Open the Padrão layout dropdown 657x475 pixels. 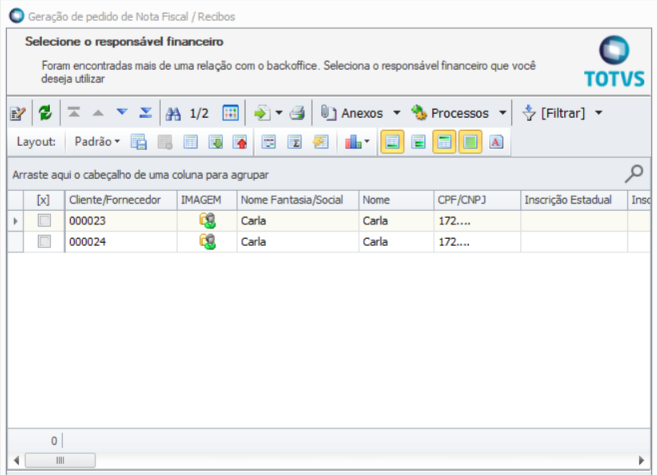[97, 142]
